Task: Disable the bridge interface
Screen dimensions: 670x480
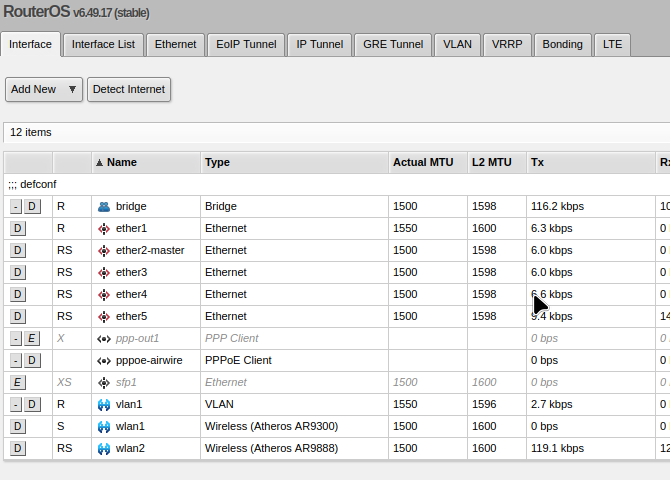Action: click(32, 206)
